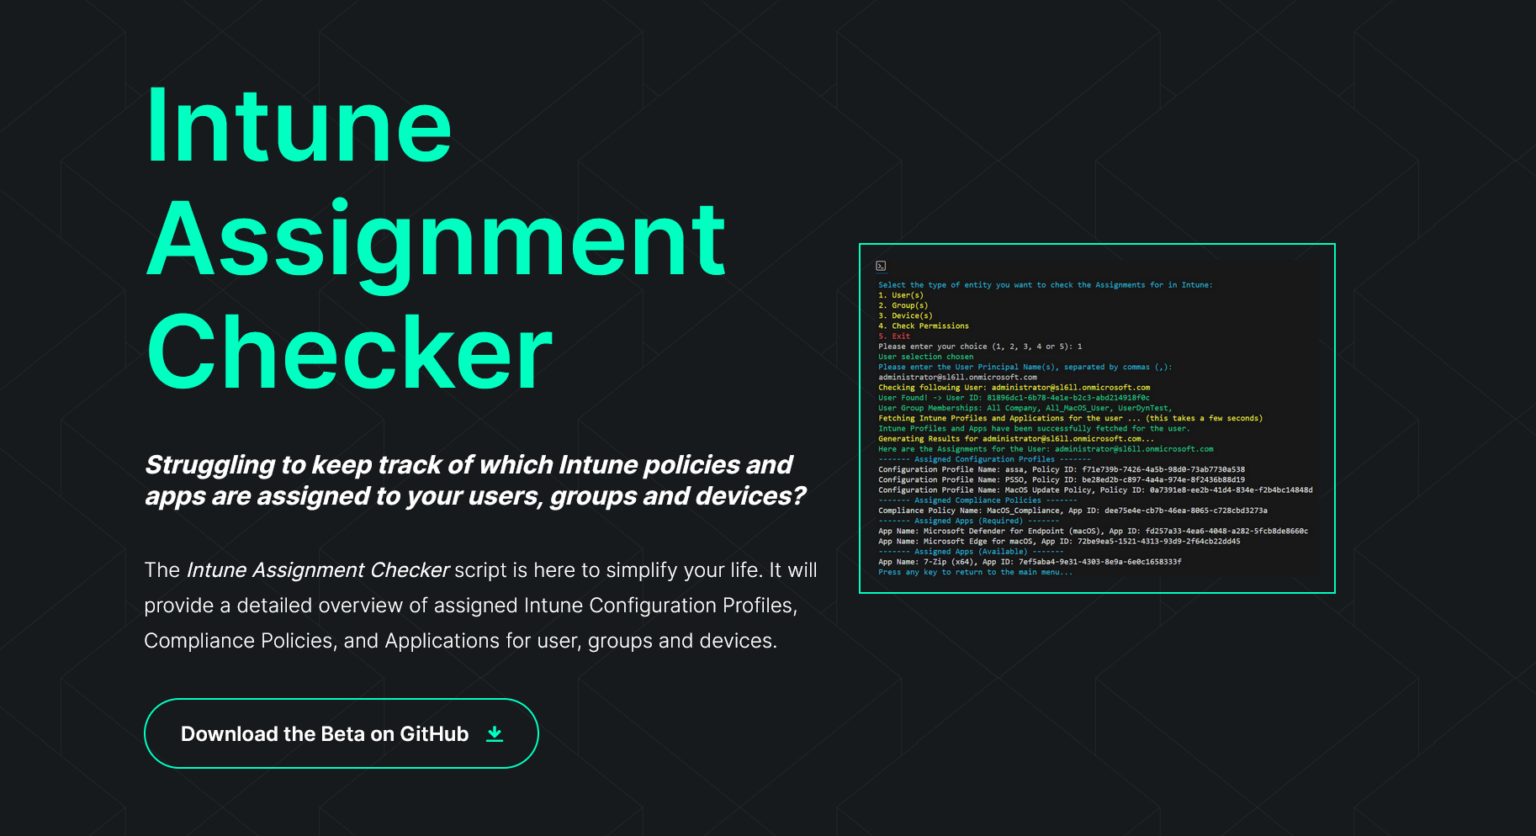1536x836 pixels.
Task: Click the 7-Zip (x64) app entry
Action: [1030, 561]
